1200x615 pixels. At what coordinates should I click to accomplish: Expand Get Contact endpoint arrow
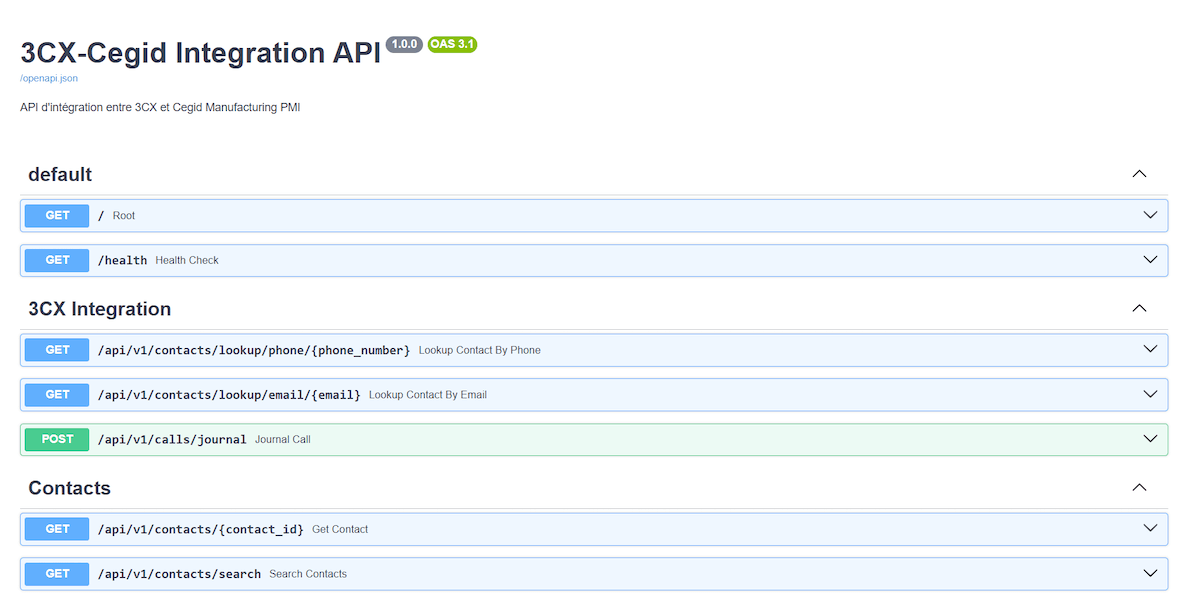click(1149, 529)
